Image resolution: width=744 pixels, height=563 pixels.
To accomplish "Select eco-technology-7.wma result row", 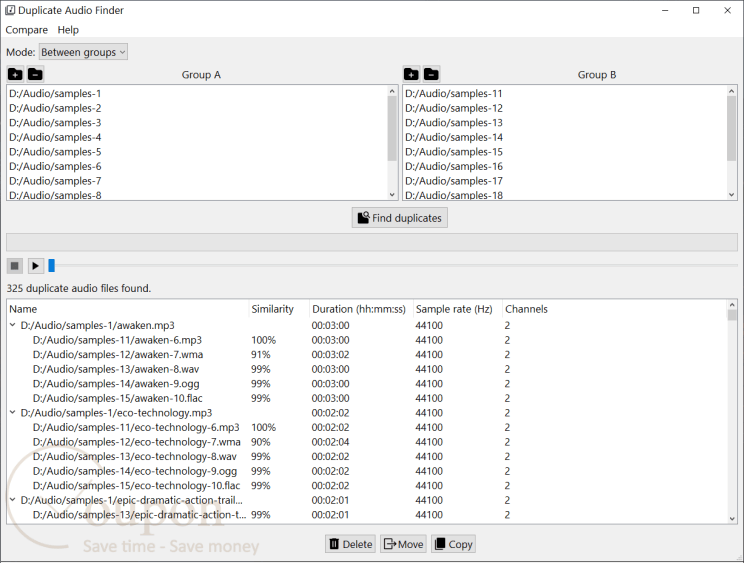I will click(x=367, y=442).
